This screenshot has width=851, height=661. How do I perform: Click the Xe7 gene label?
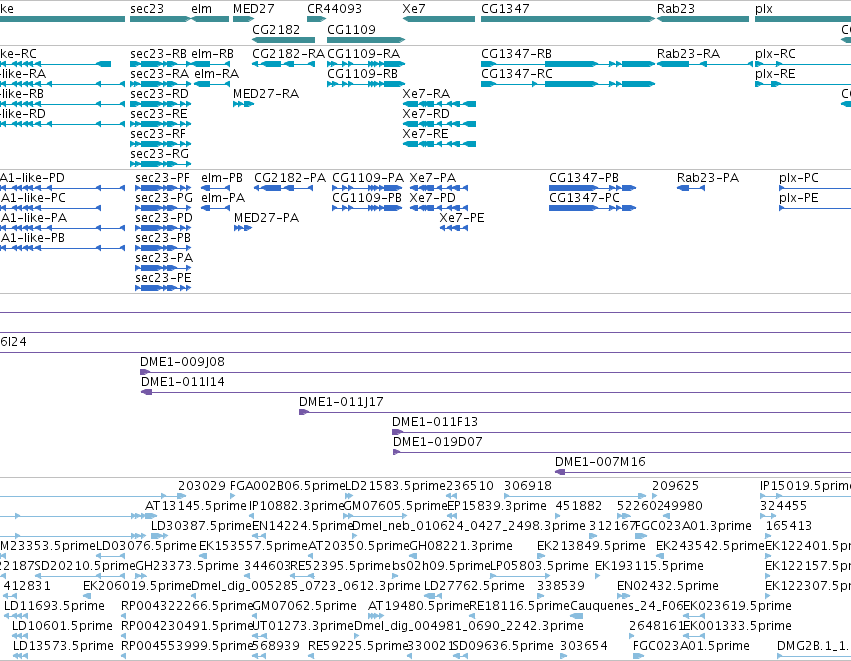(414, 9)
